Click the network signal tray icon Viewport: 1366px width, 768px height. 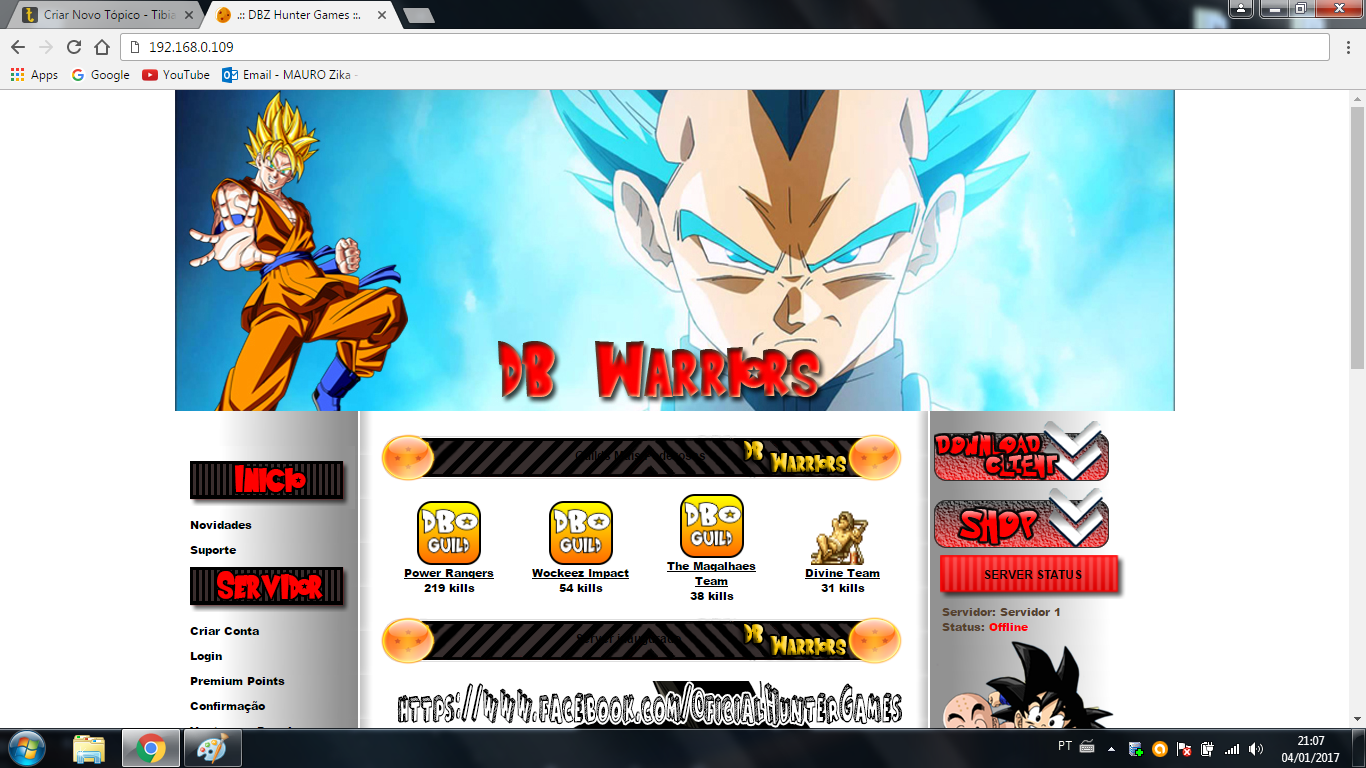pos(1232,748)
